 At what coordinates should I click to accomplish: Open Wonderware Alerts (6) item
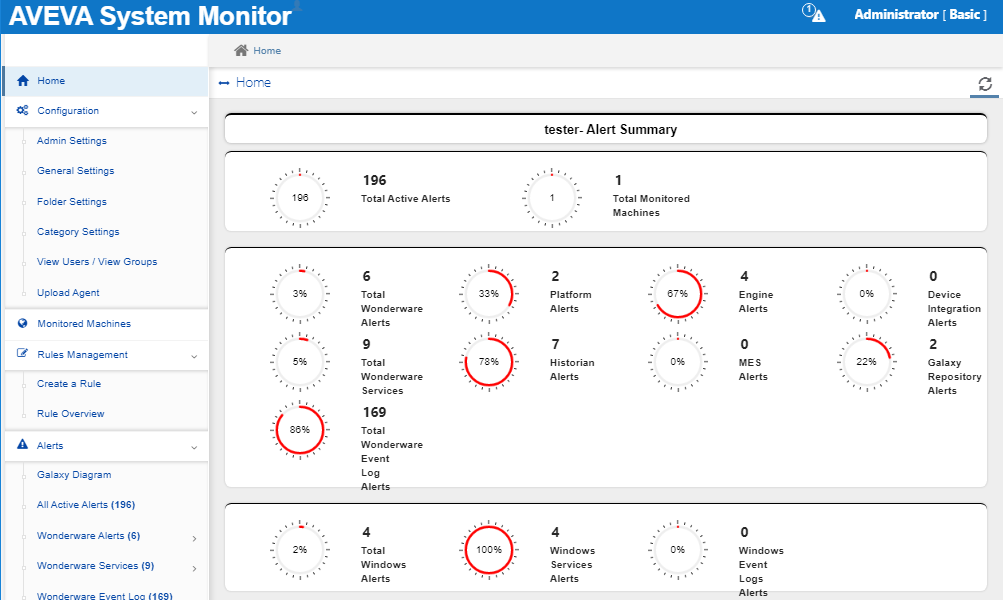pos(88,535)
